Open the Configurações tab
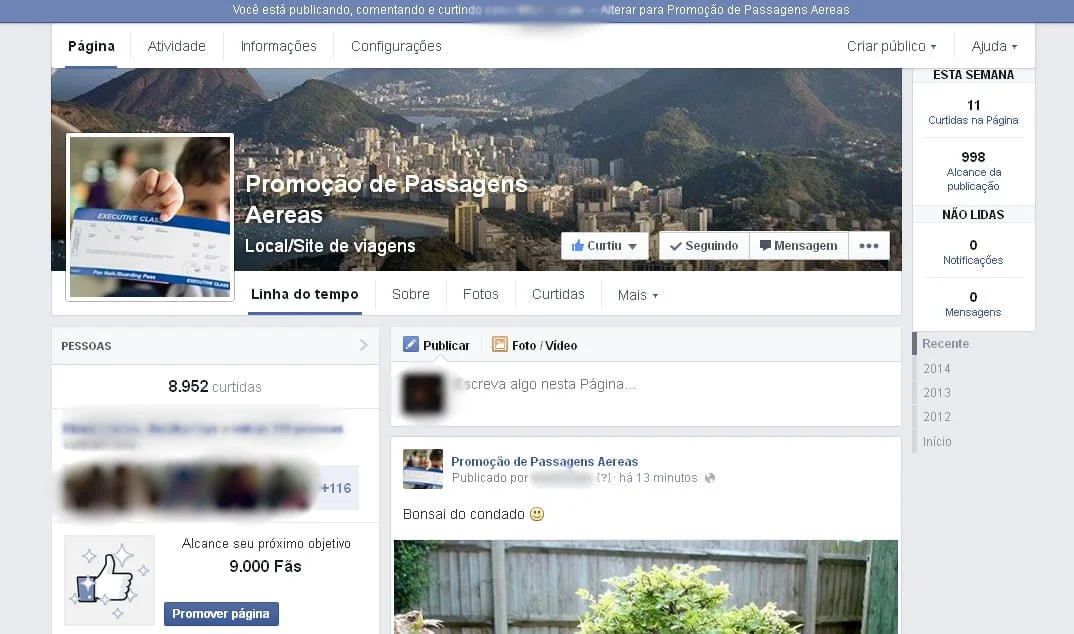 396,46
